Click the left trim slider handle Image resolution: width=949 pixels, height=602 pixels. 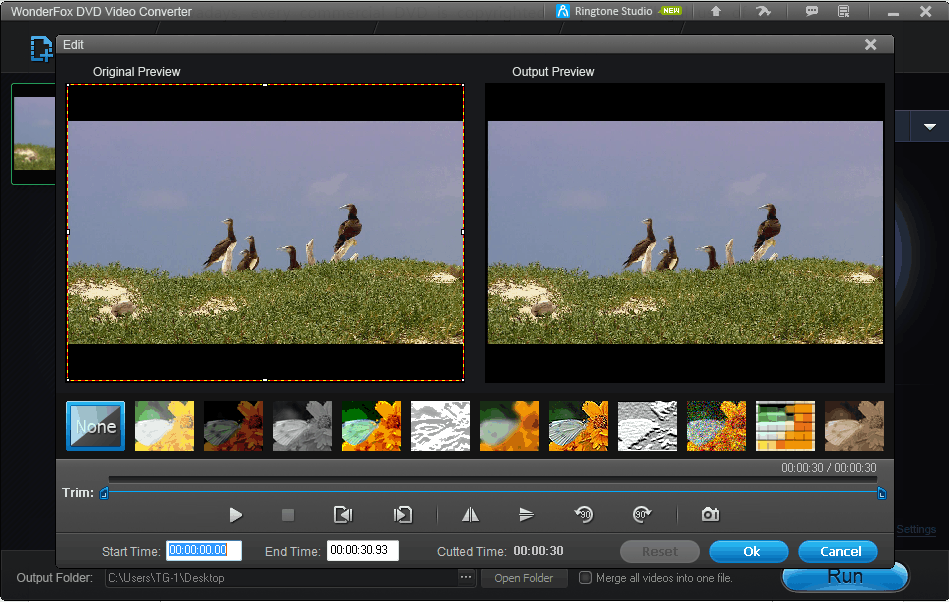click(x=104, y=494)
